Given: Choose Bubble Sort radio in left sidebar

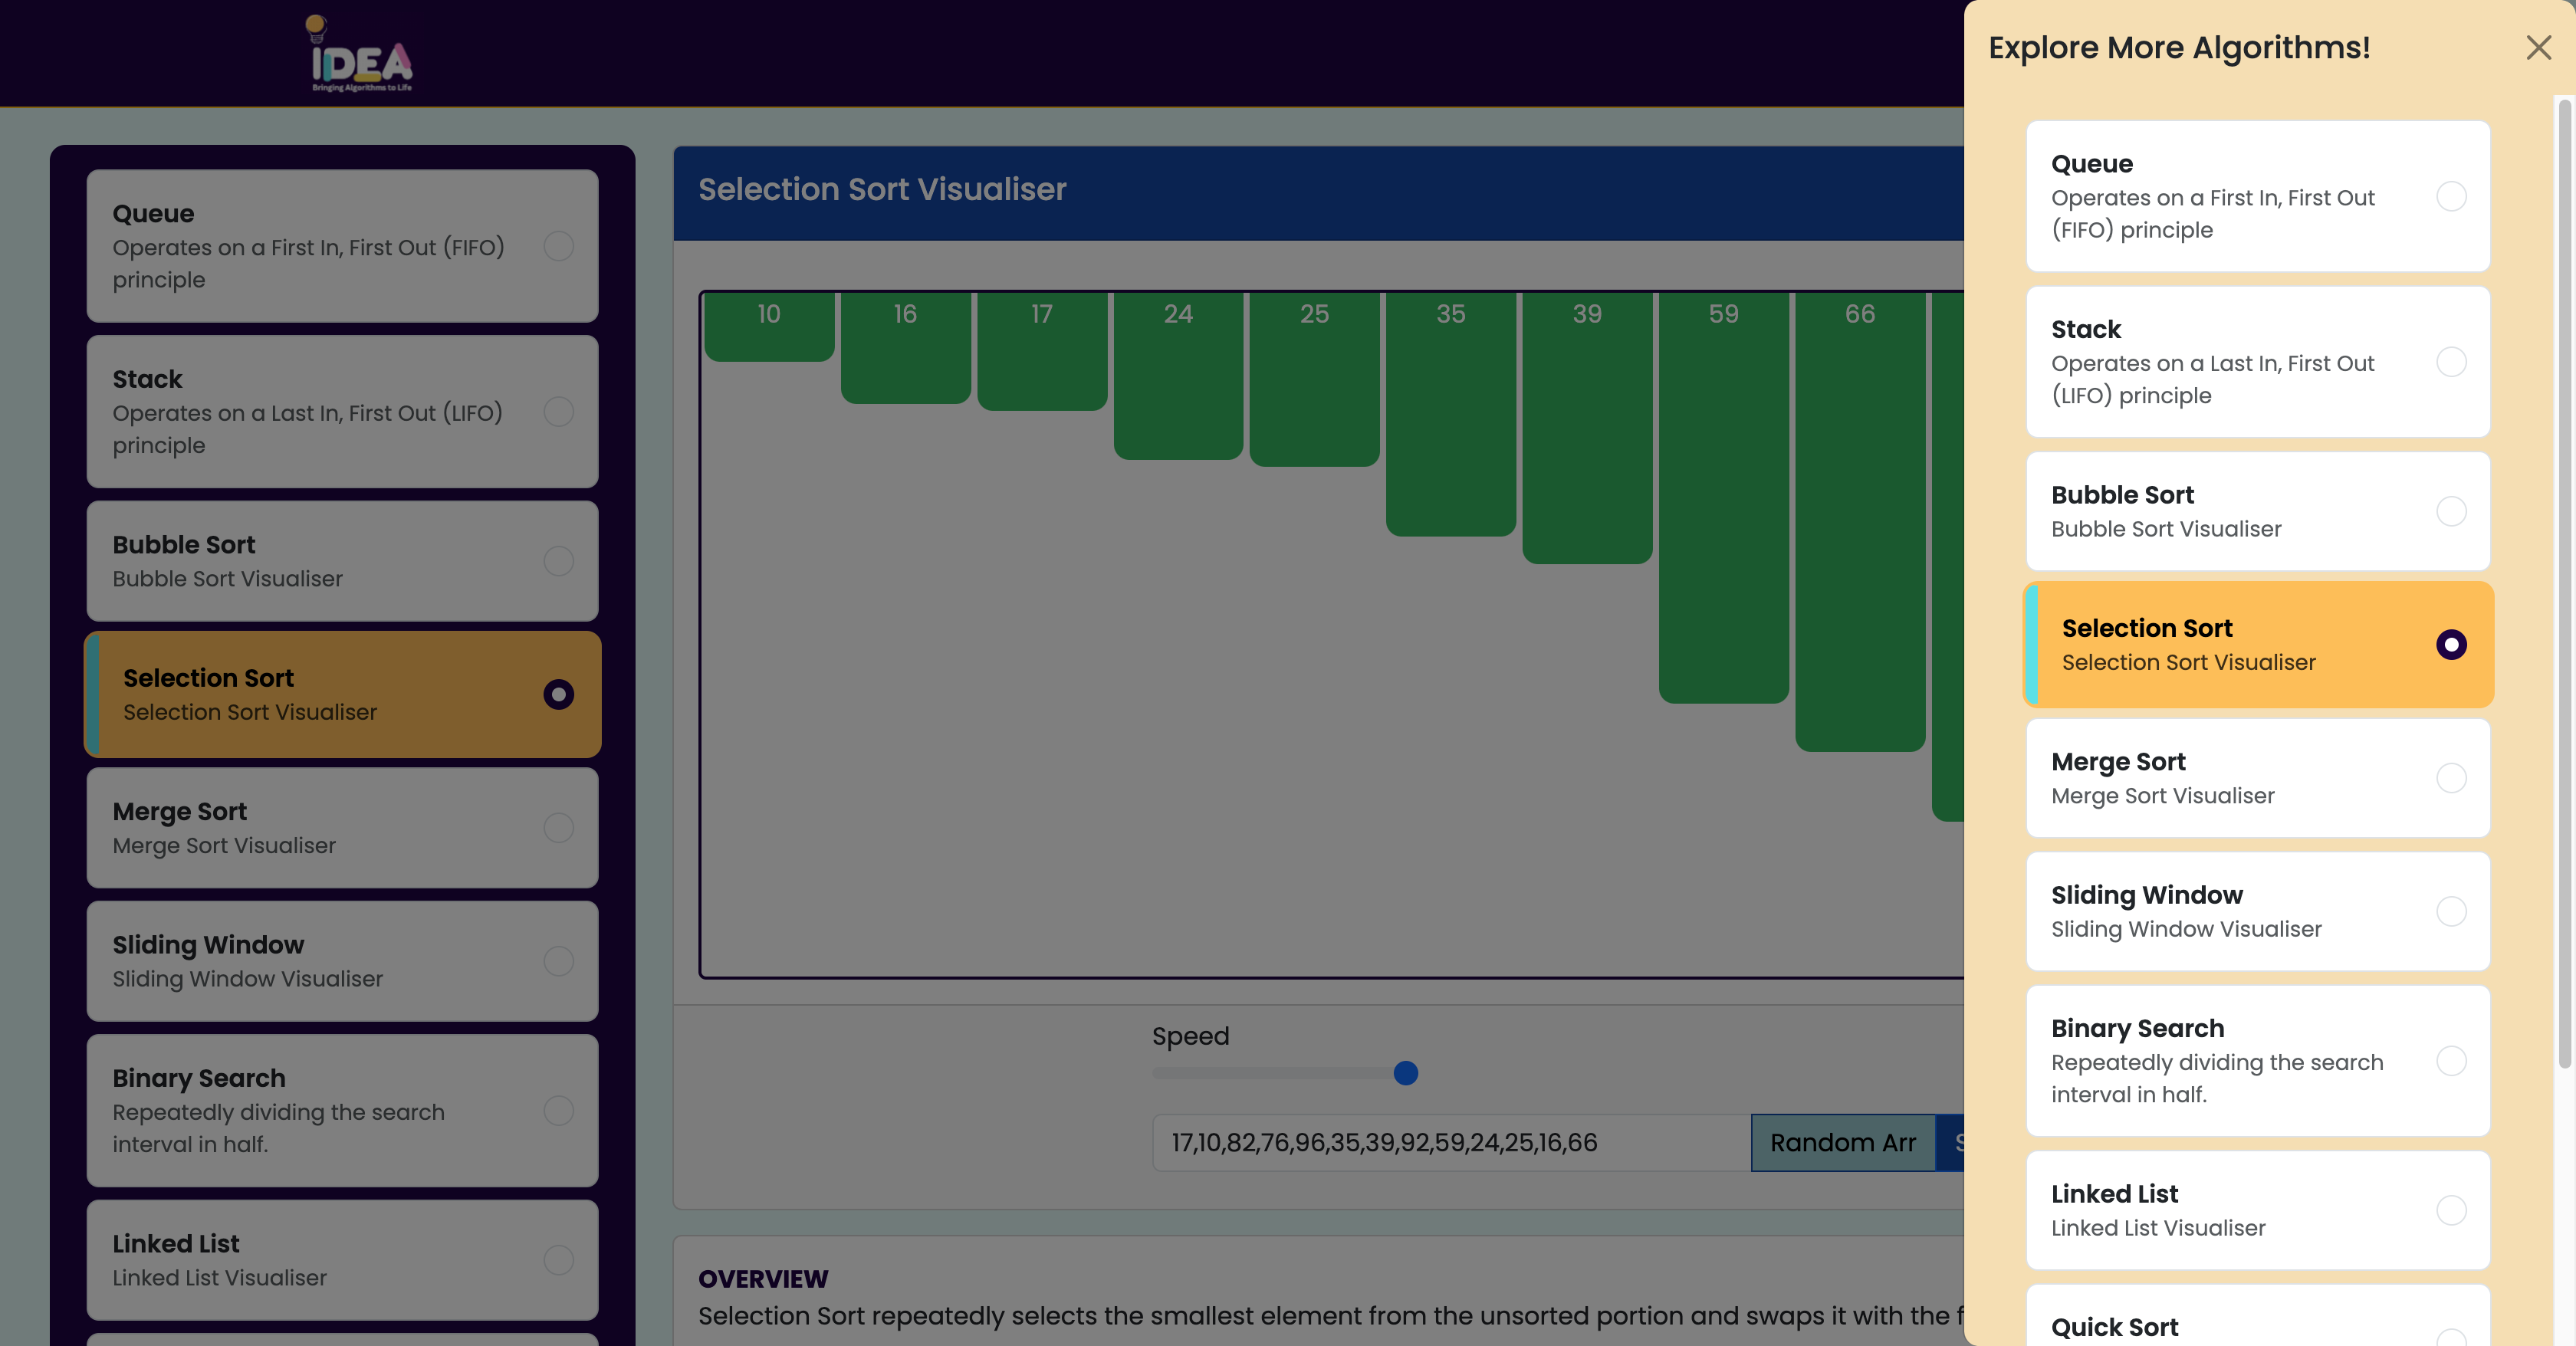Looking at the screenshot, I should [x=558, y=561].
